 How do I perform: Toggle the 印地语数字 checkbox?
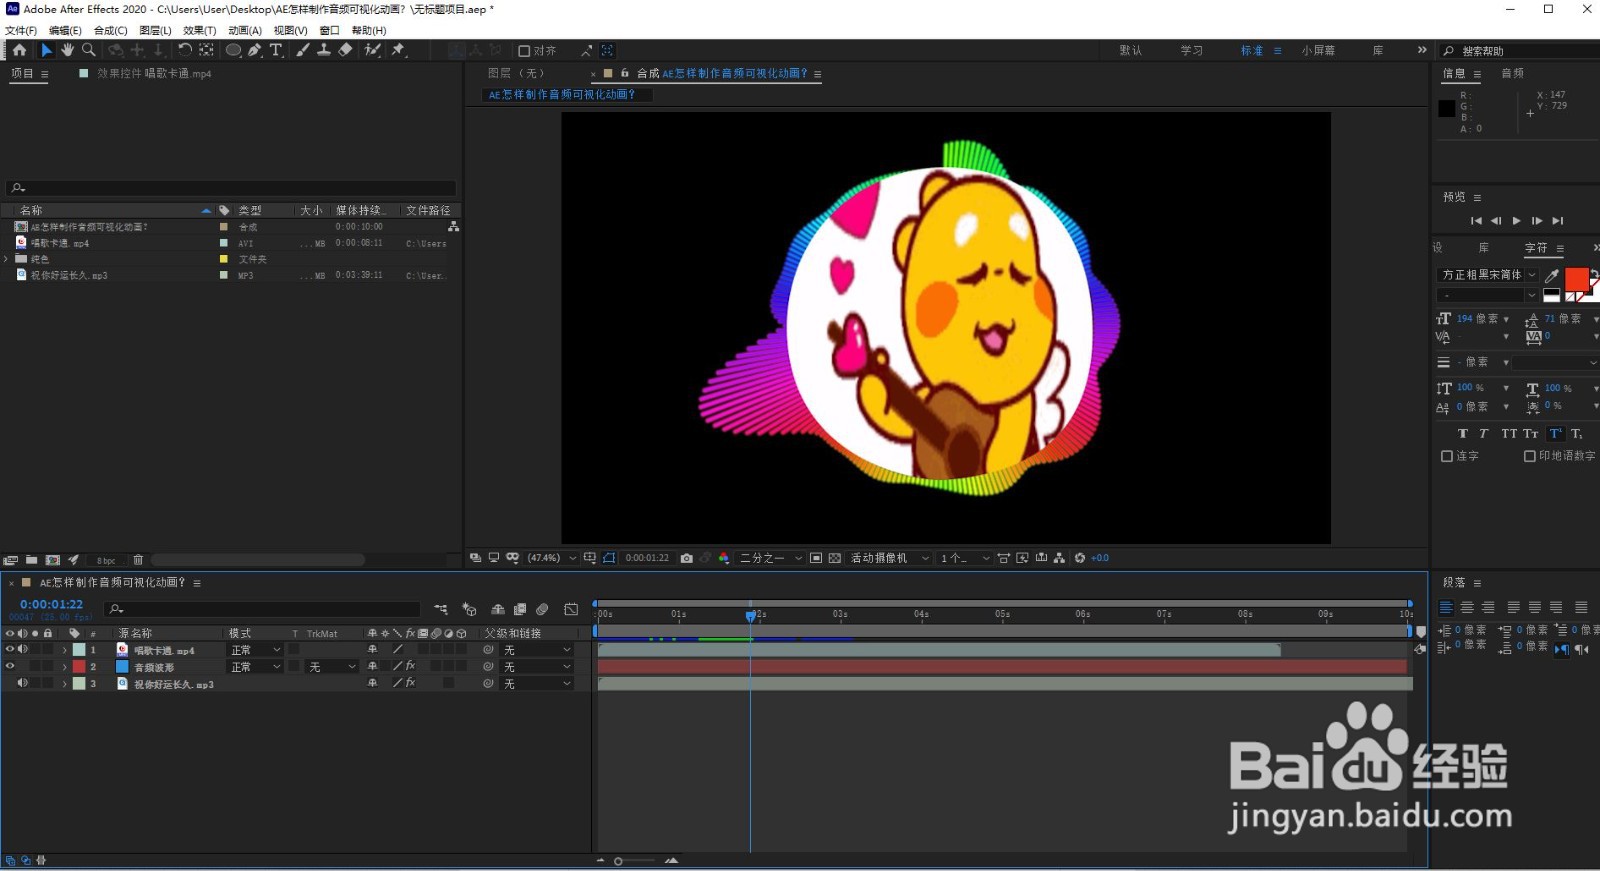pyautogui.click(x=1530, y=456)
